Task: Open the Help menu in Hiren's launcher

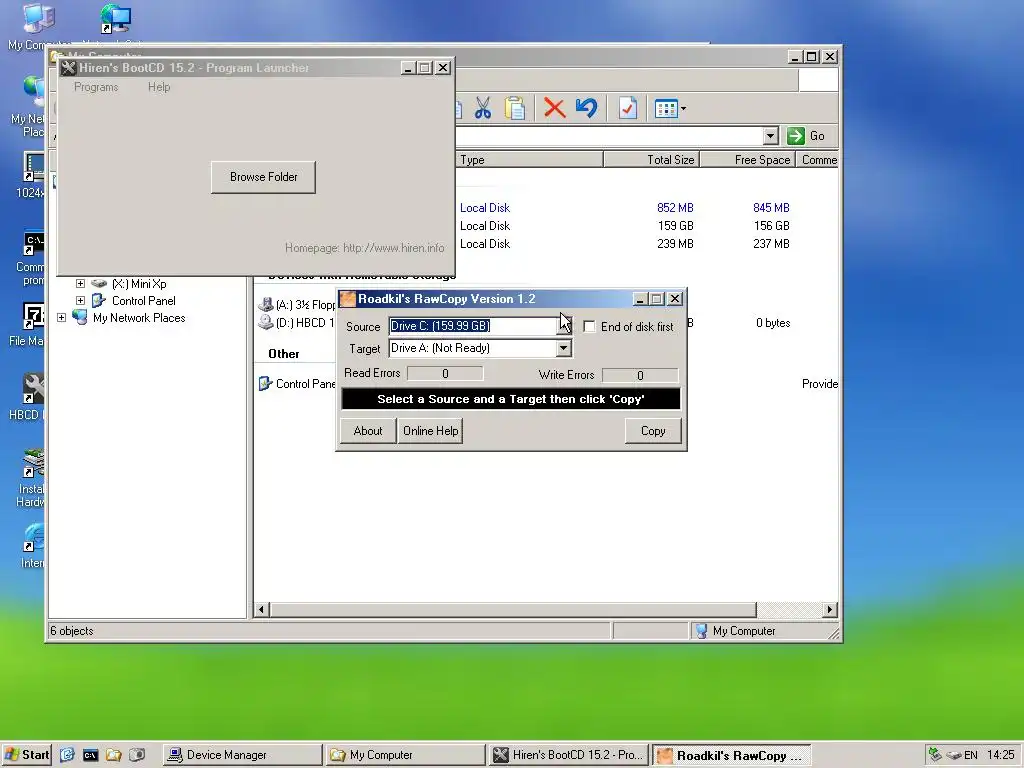Action: 159,87
